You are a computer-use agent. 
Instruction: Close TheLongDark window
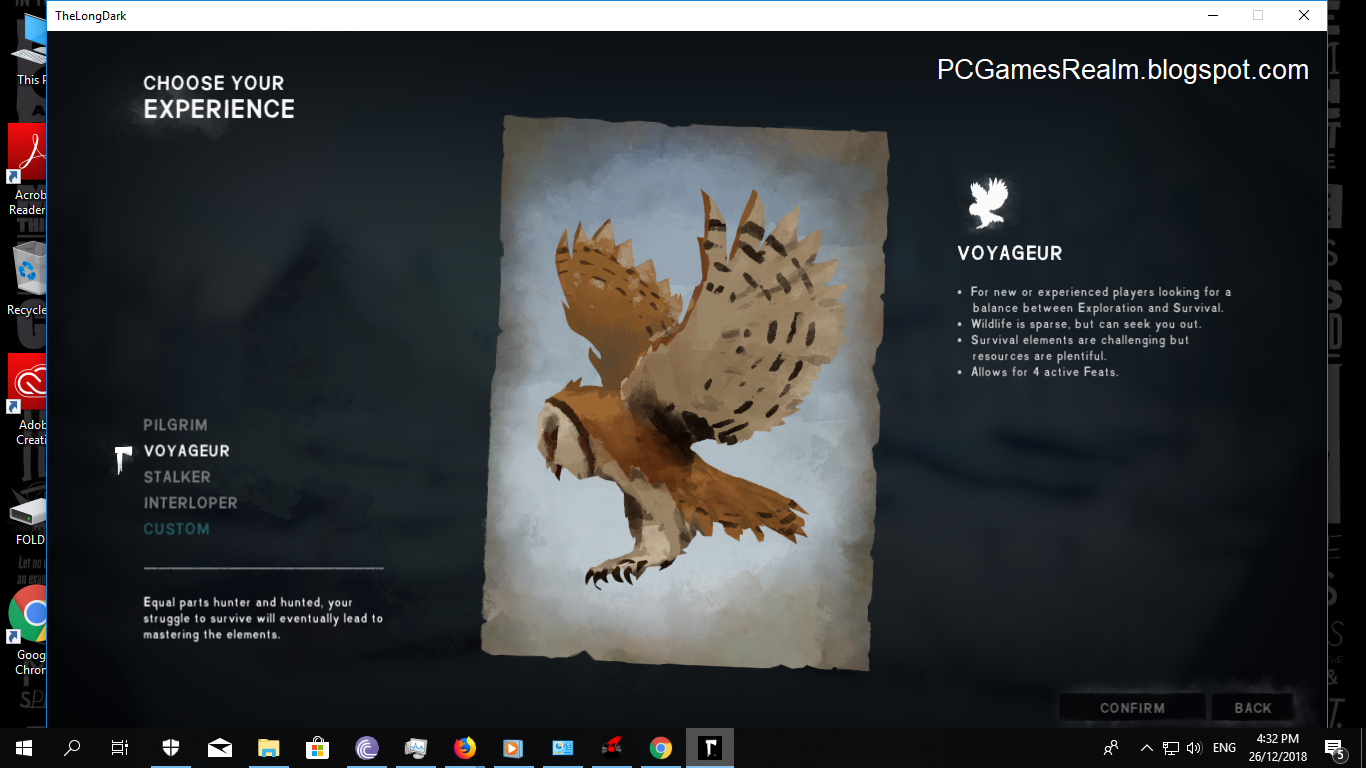[x=1304, y=15]
